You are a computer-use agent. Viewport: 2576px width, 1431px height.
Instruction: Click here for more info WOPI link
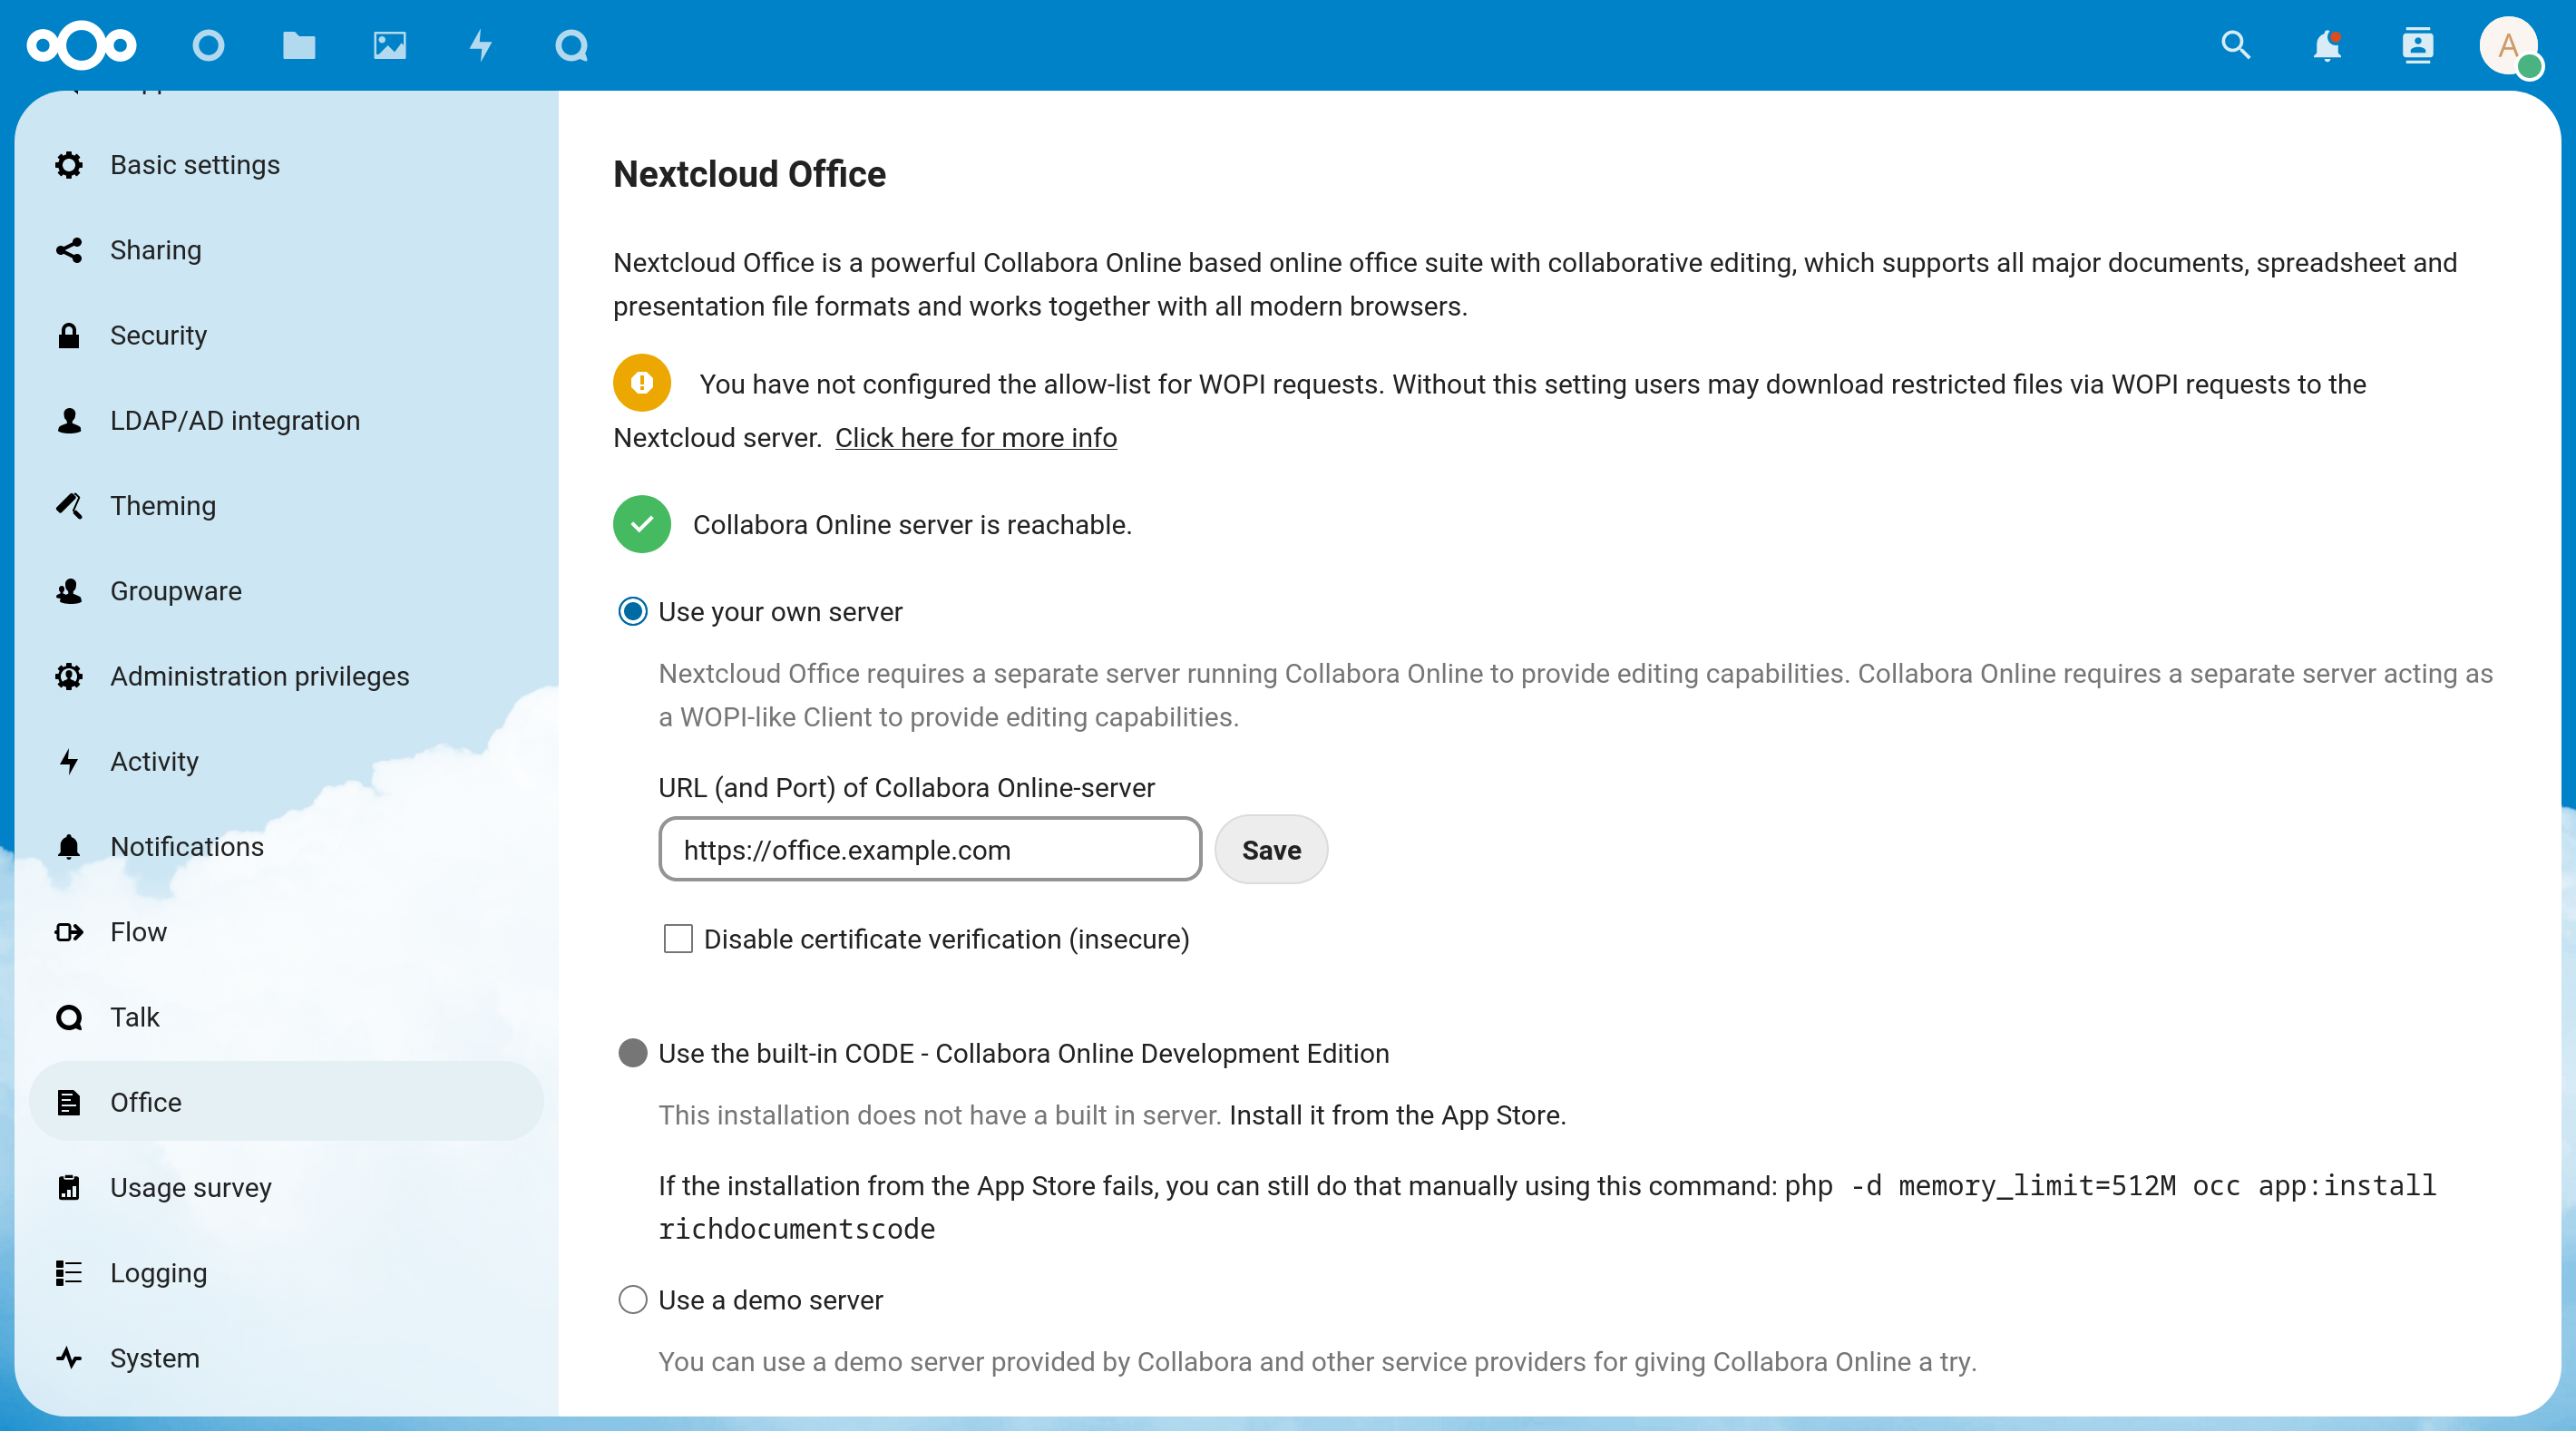[976, 437]
